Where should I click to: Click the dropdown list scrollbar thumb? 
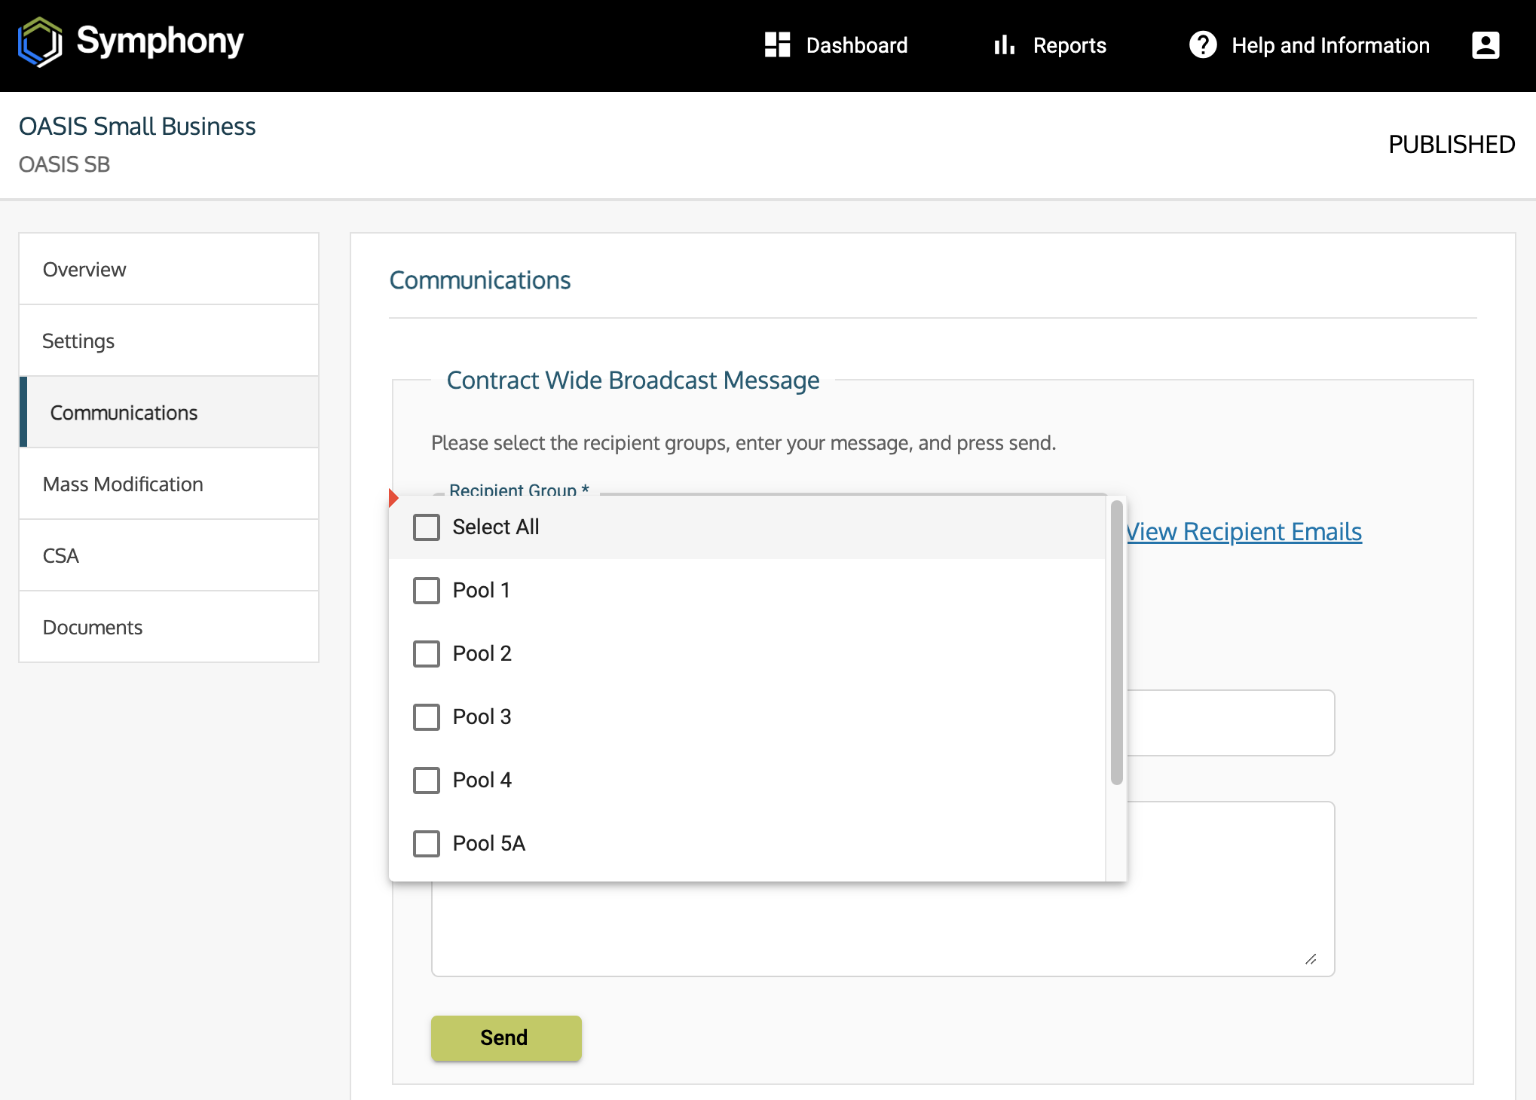(1116, 642)
